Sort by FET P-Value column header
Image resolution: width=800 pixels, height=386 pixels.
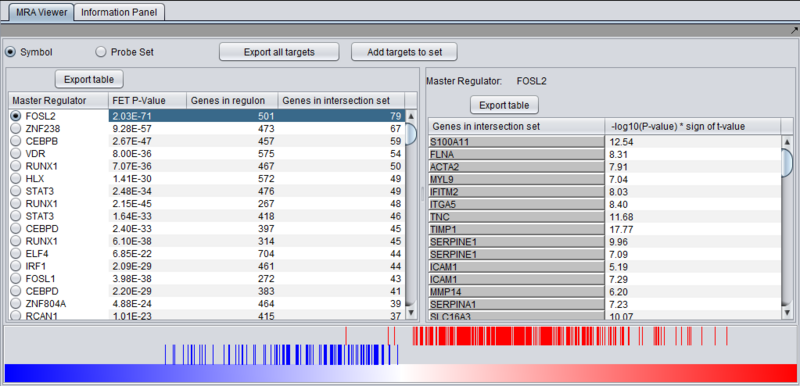point(147,100)
